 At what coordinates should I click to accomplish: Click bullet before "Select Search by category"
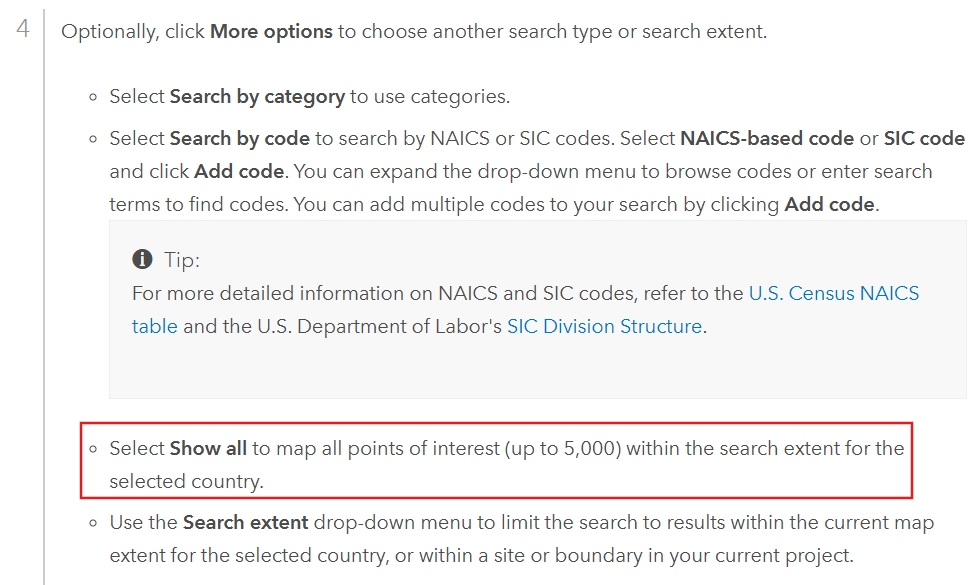tap(93, 98)
